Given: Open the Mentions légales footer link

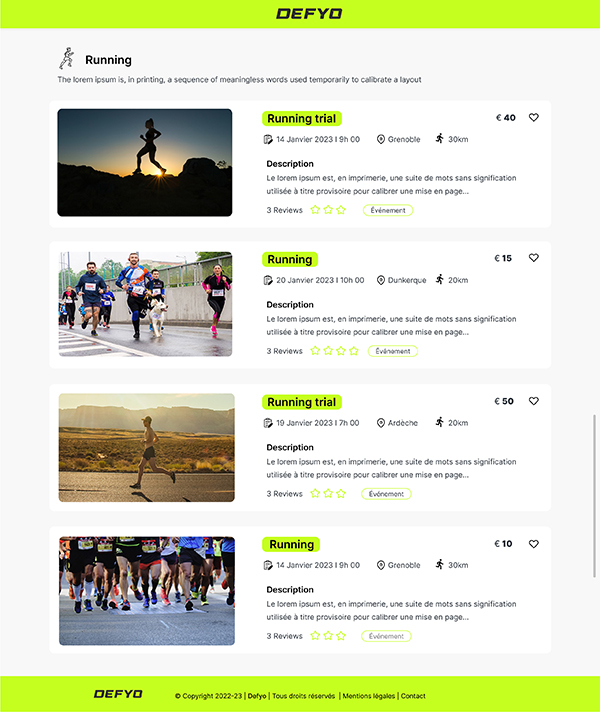Looking at the screenshot, I should point(368,696).
